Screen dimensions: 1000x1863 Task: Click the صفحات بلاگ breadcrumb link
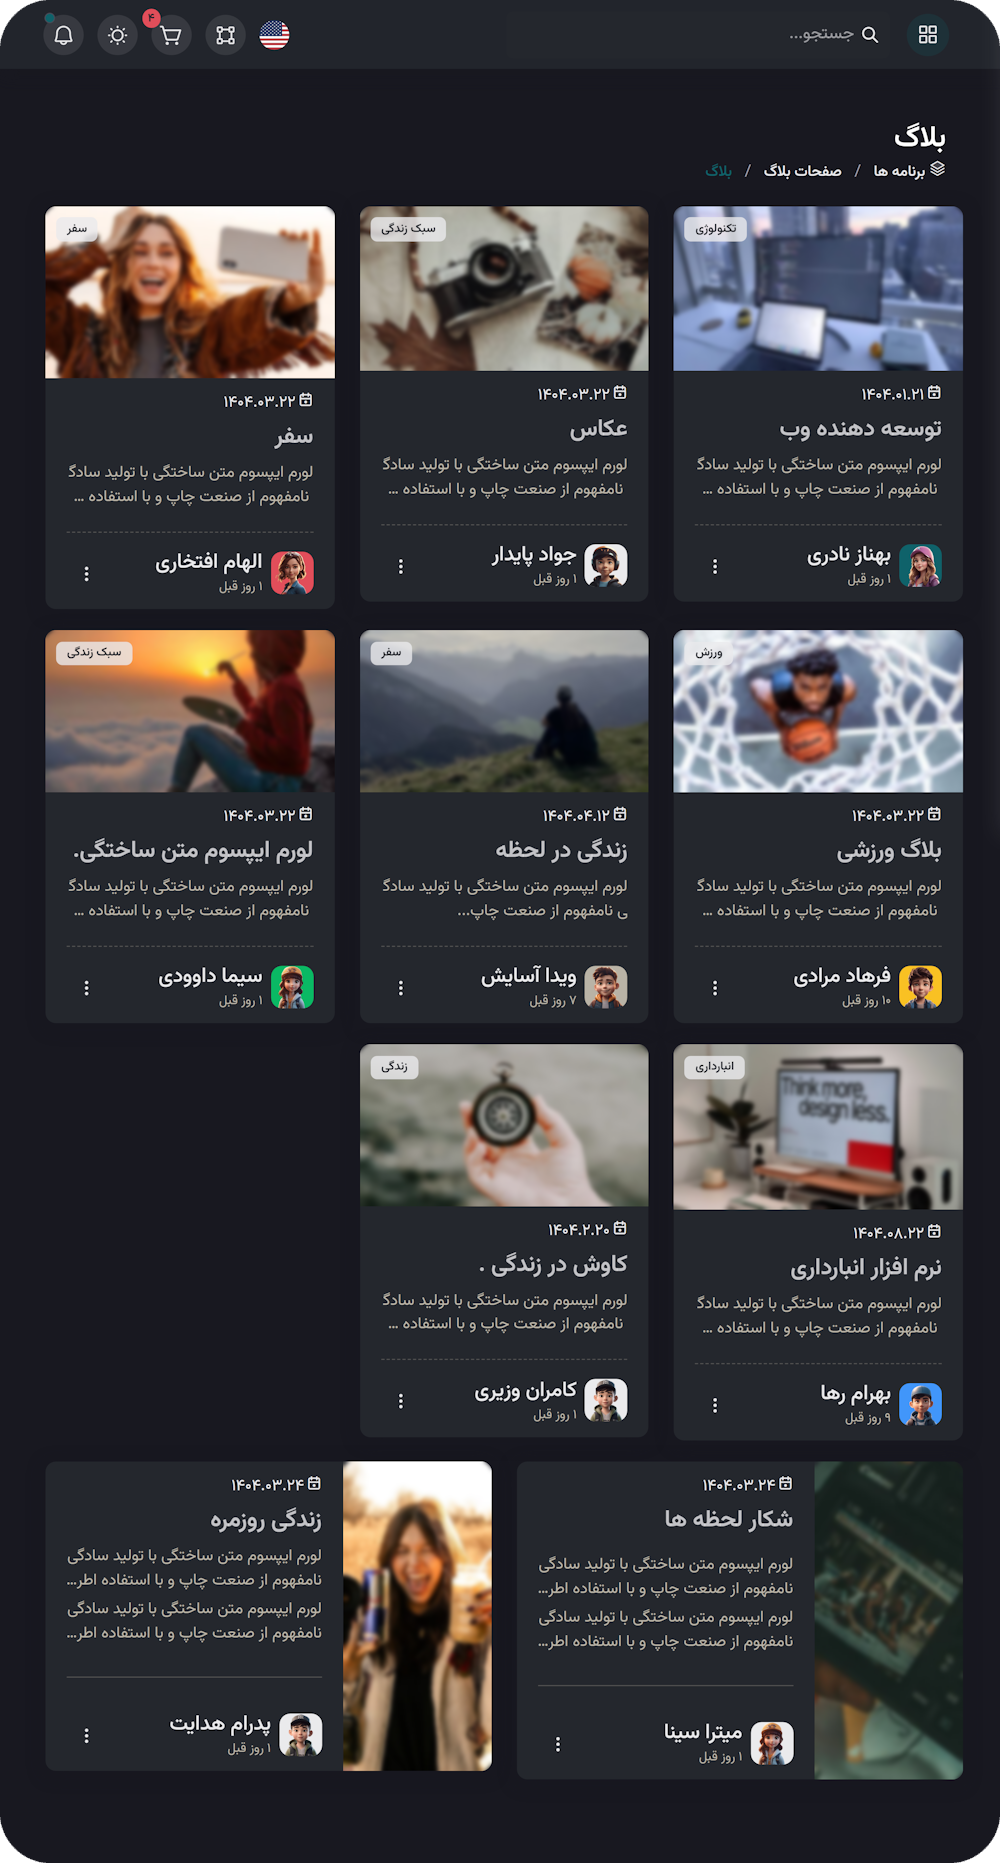802,171
